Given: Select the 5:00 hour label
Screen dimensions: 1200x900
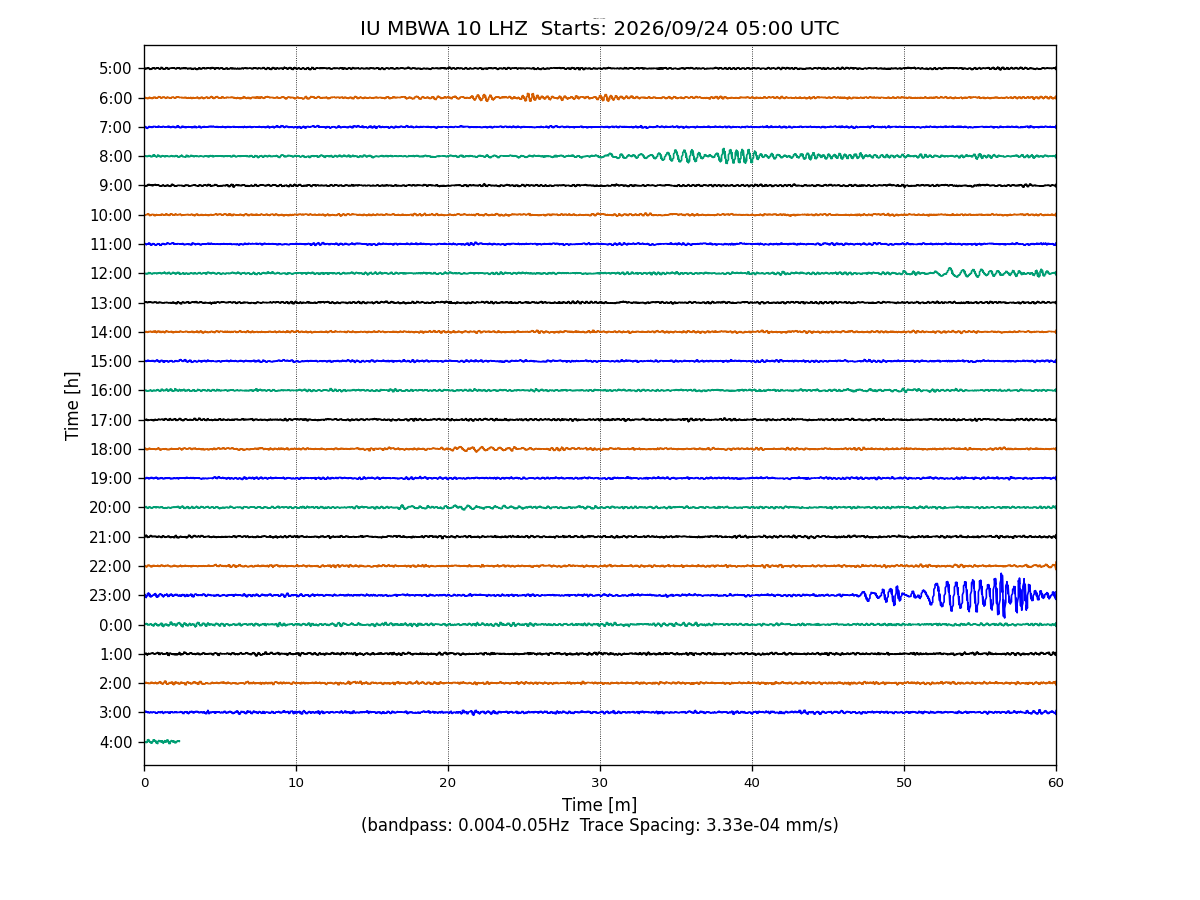Looking at the screenshot, I should click(x=116, y=69).
